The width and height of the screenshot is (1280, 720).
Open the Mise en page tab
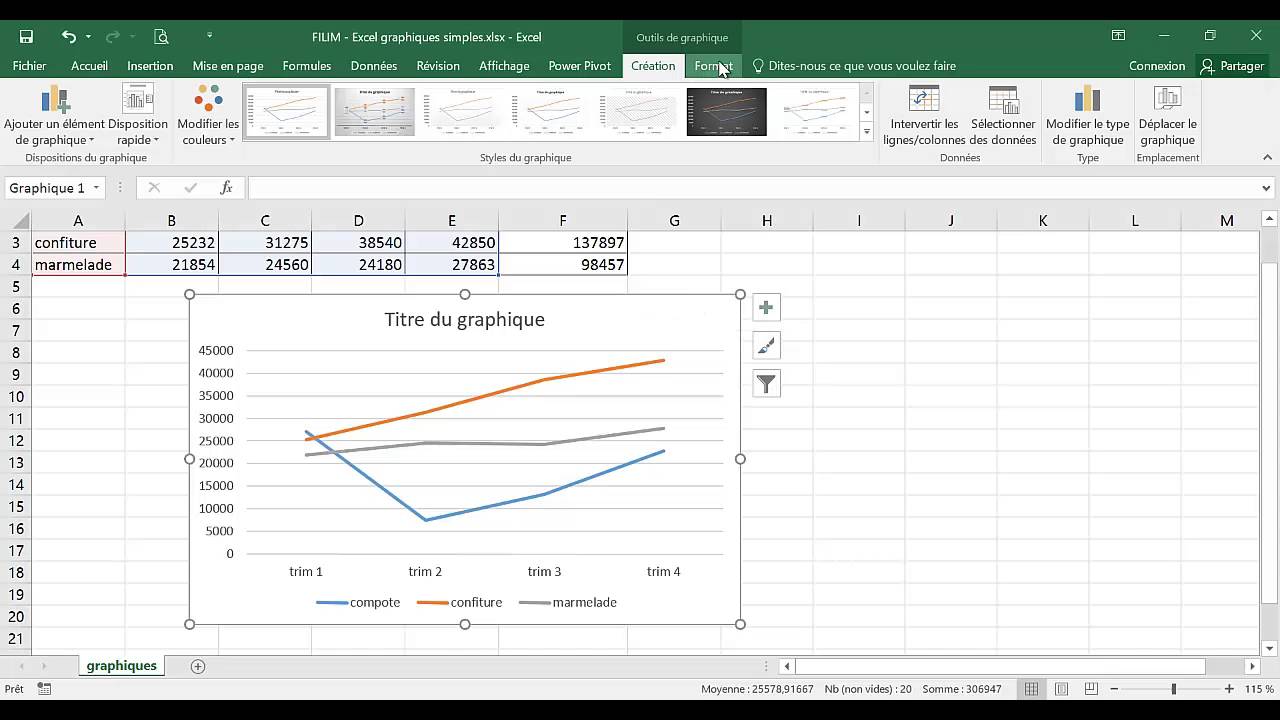pyautogui.click(x=228, y=66)
